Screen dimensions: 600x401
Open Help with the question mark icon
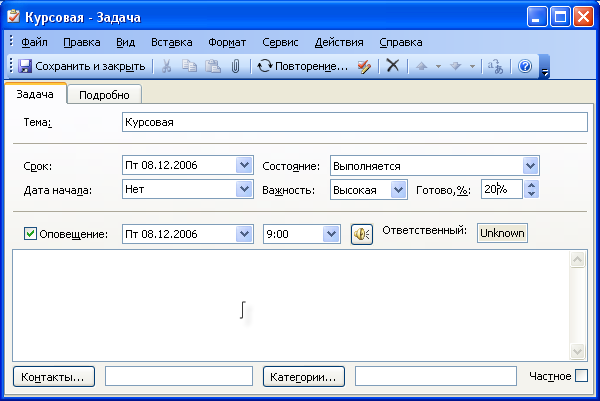click(x=525, y=66)
